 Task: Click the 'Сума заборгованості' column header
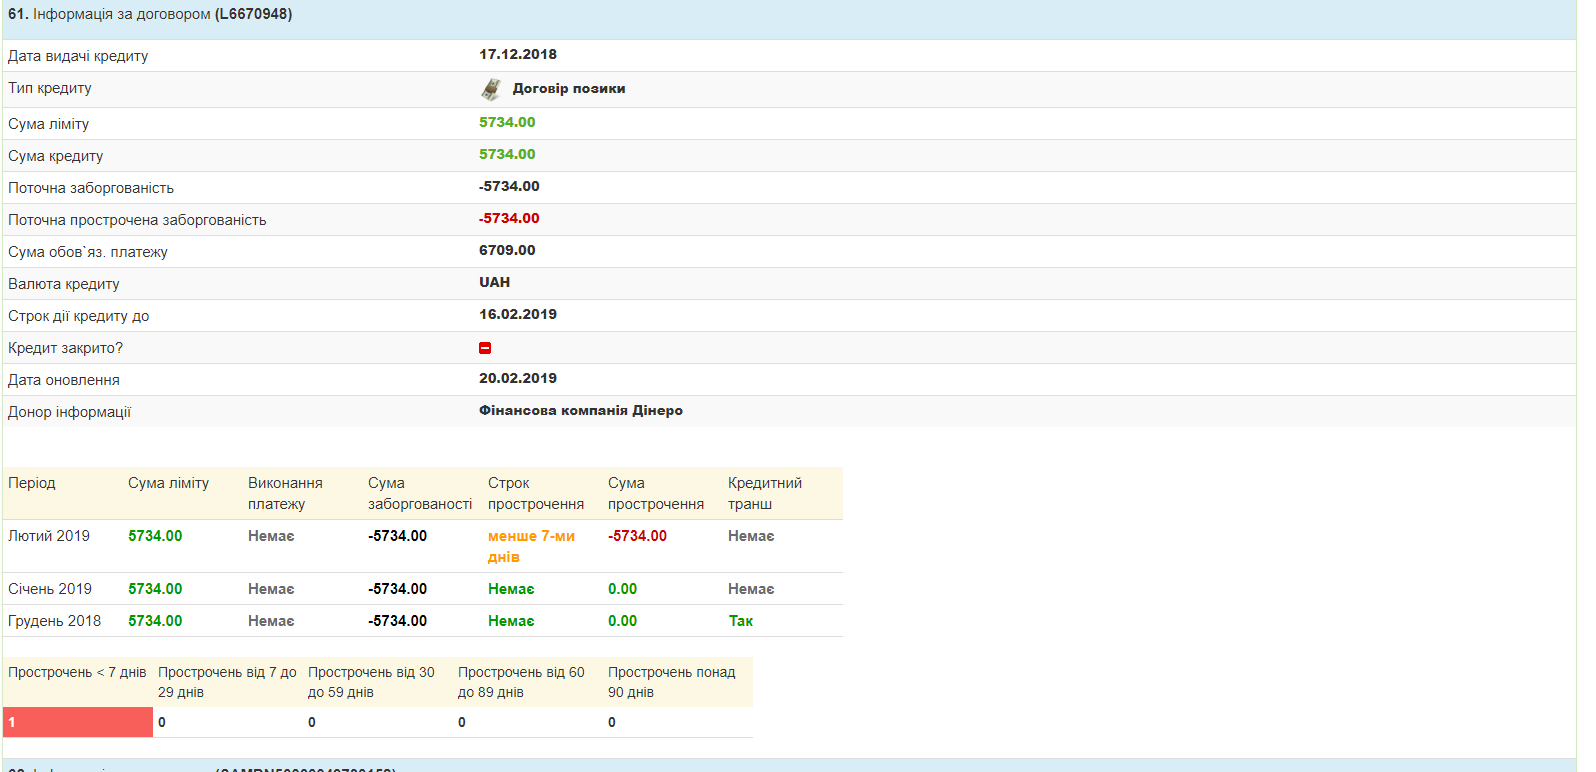coord(420,494)
